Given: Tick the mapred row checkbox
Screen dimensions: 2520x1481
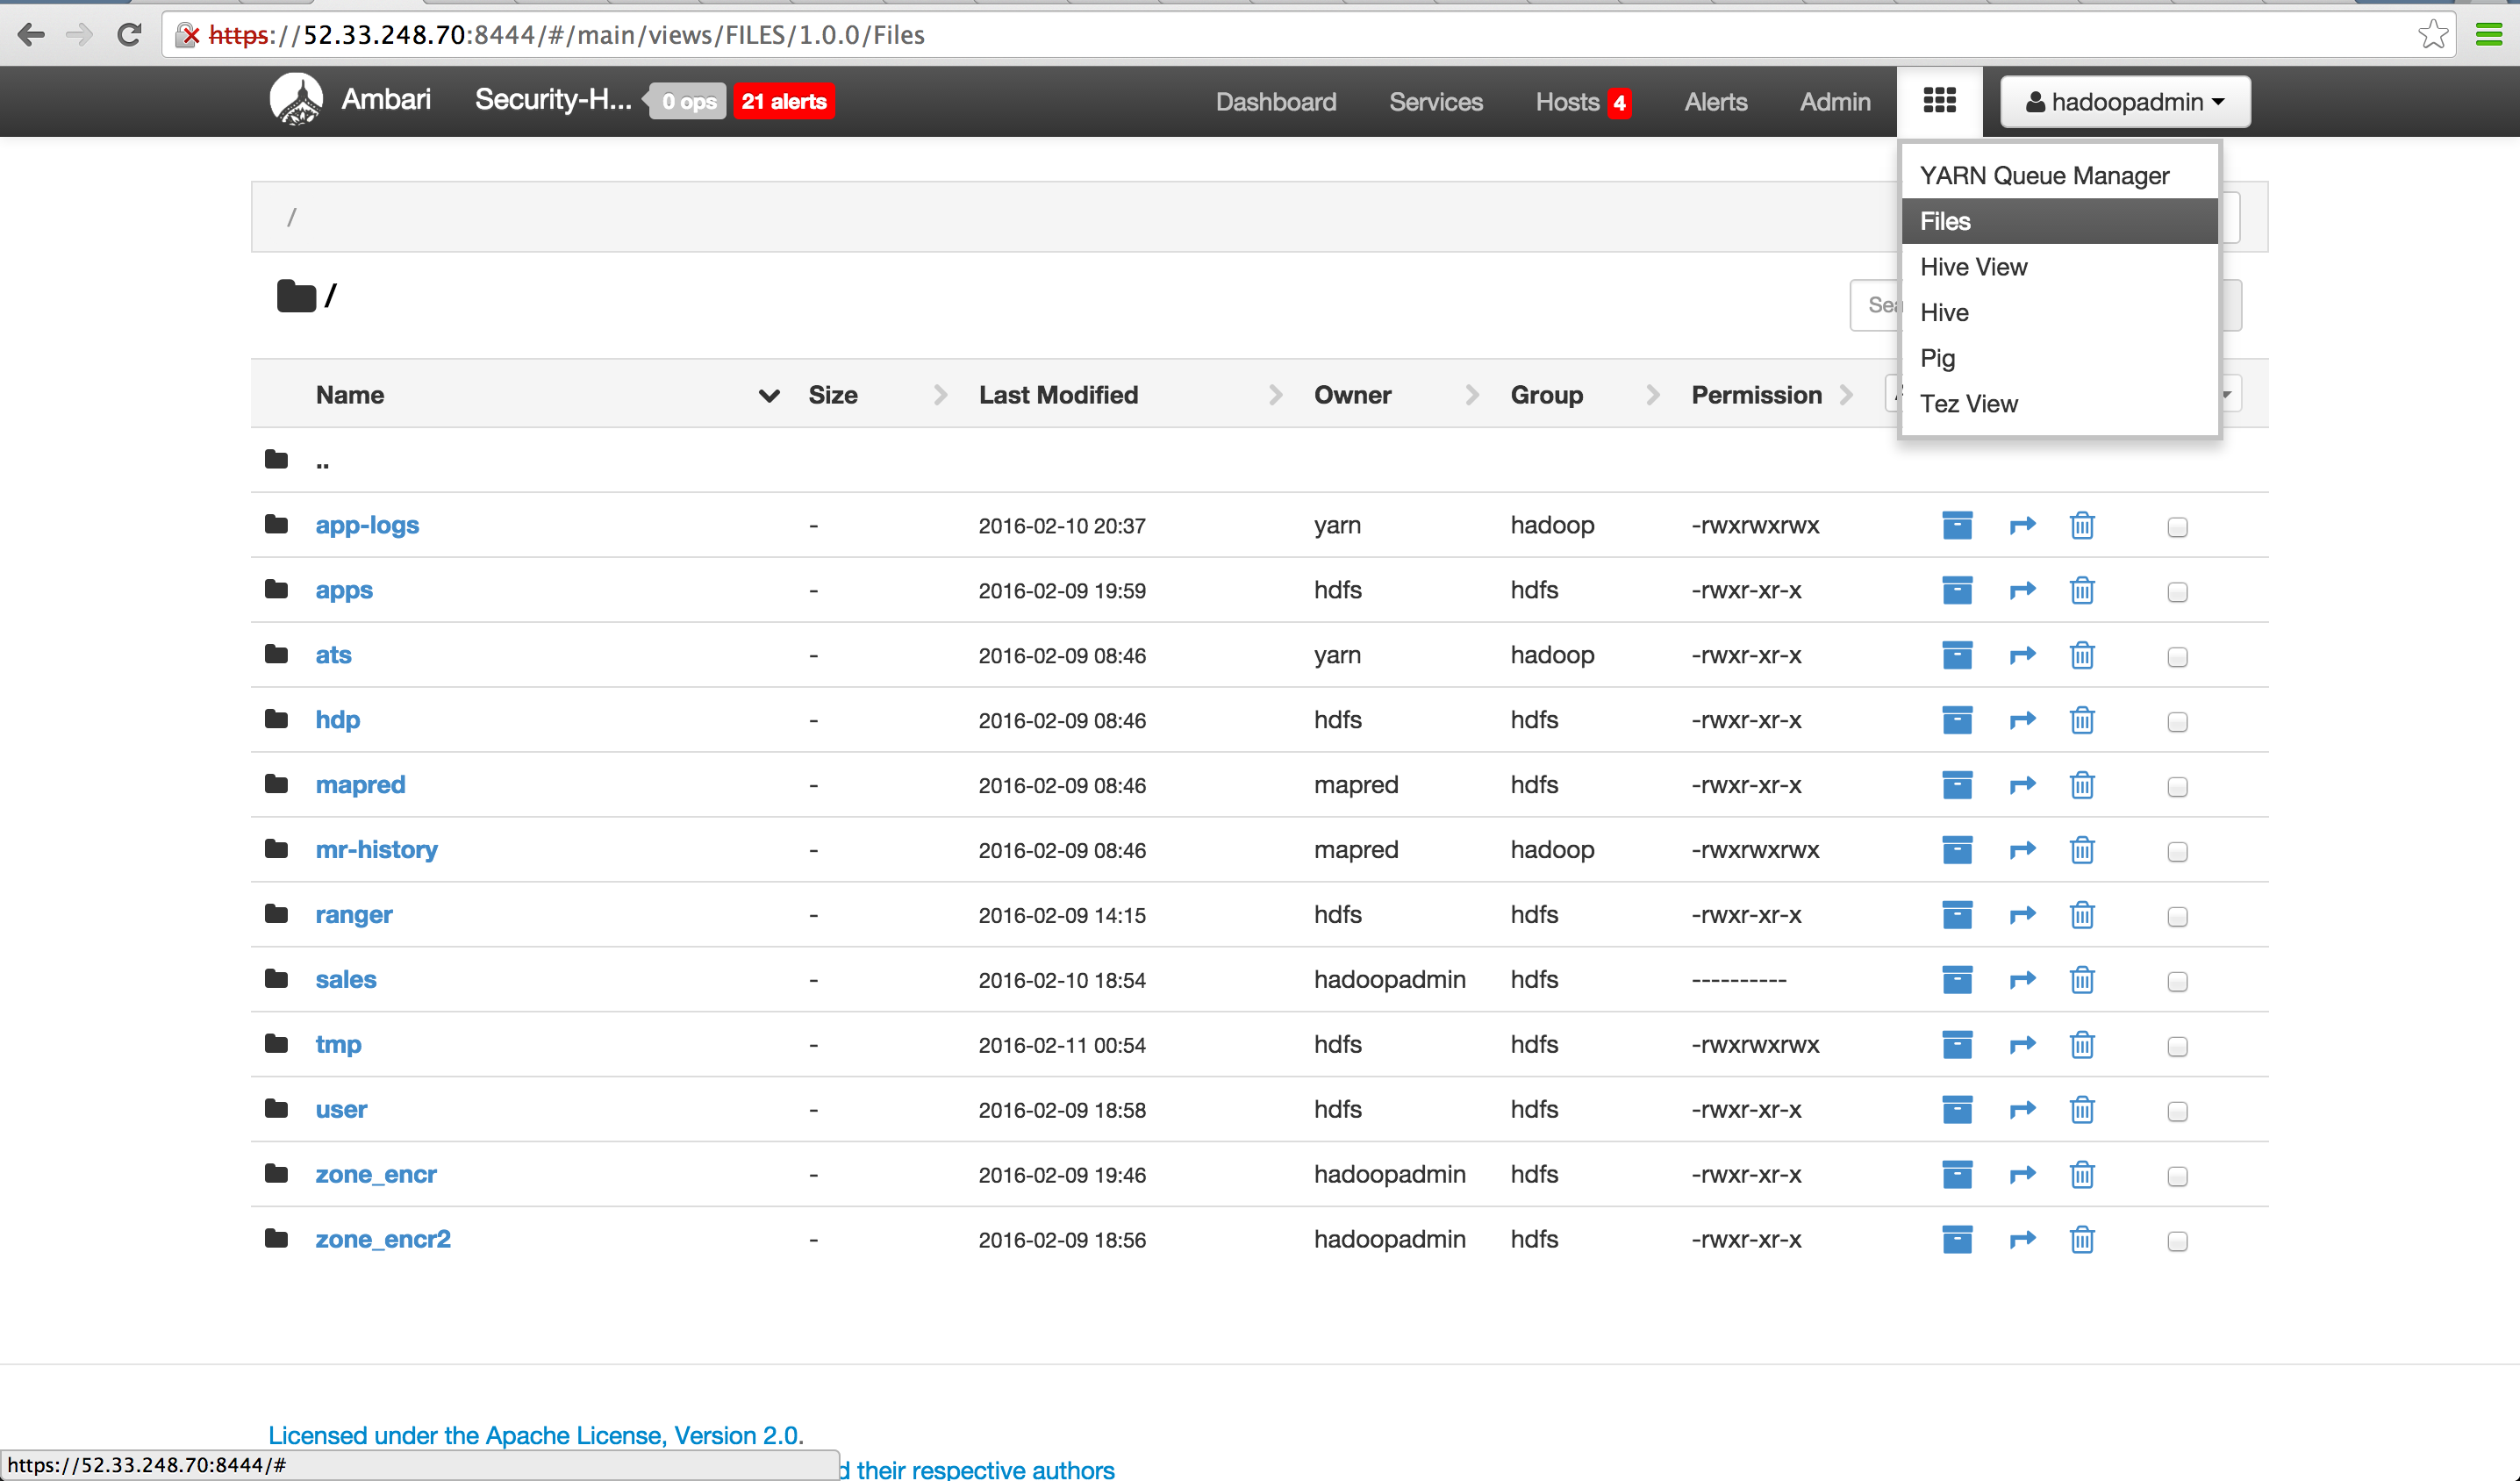Looking at the screenshot, I should pos(2177,787).
